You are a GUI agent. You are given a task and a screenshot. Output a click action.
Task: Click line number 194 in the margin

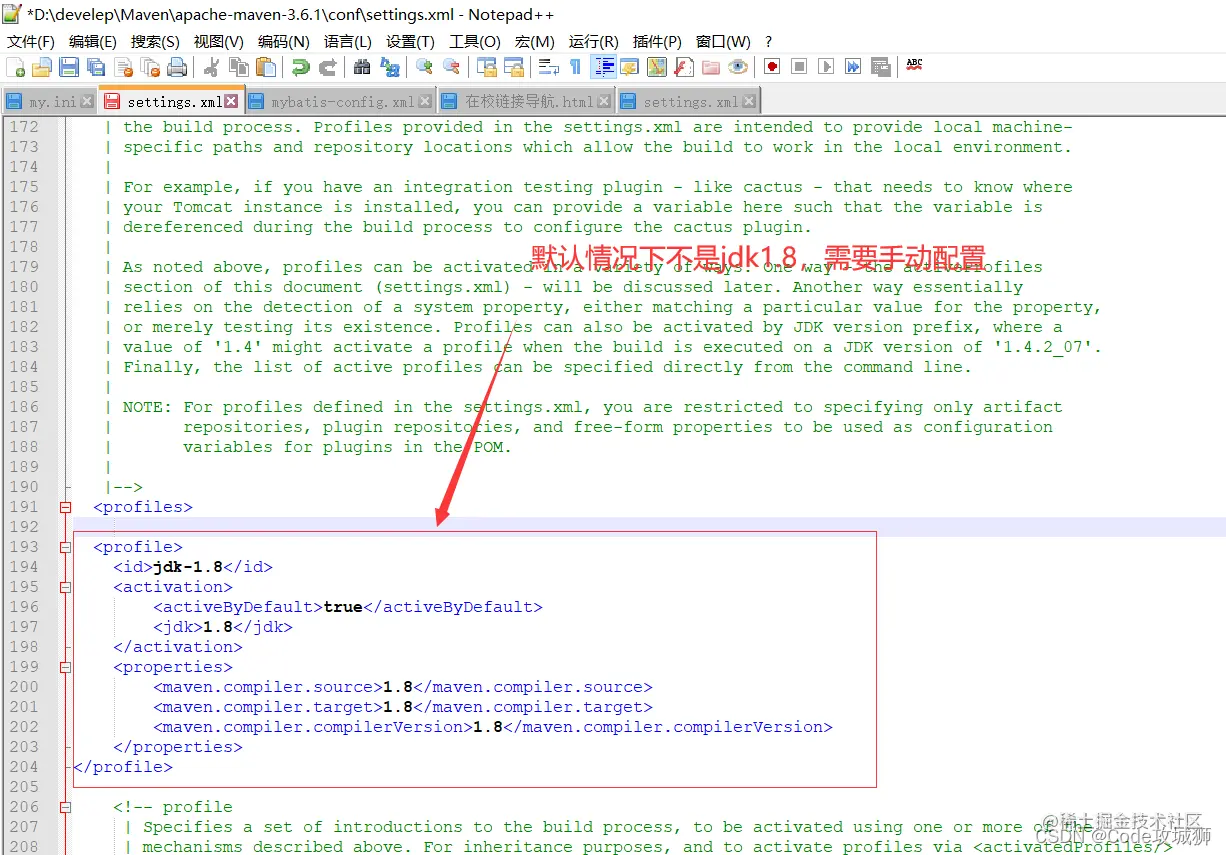tap(24, 567)
